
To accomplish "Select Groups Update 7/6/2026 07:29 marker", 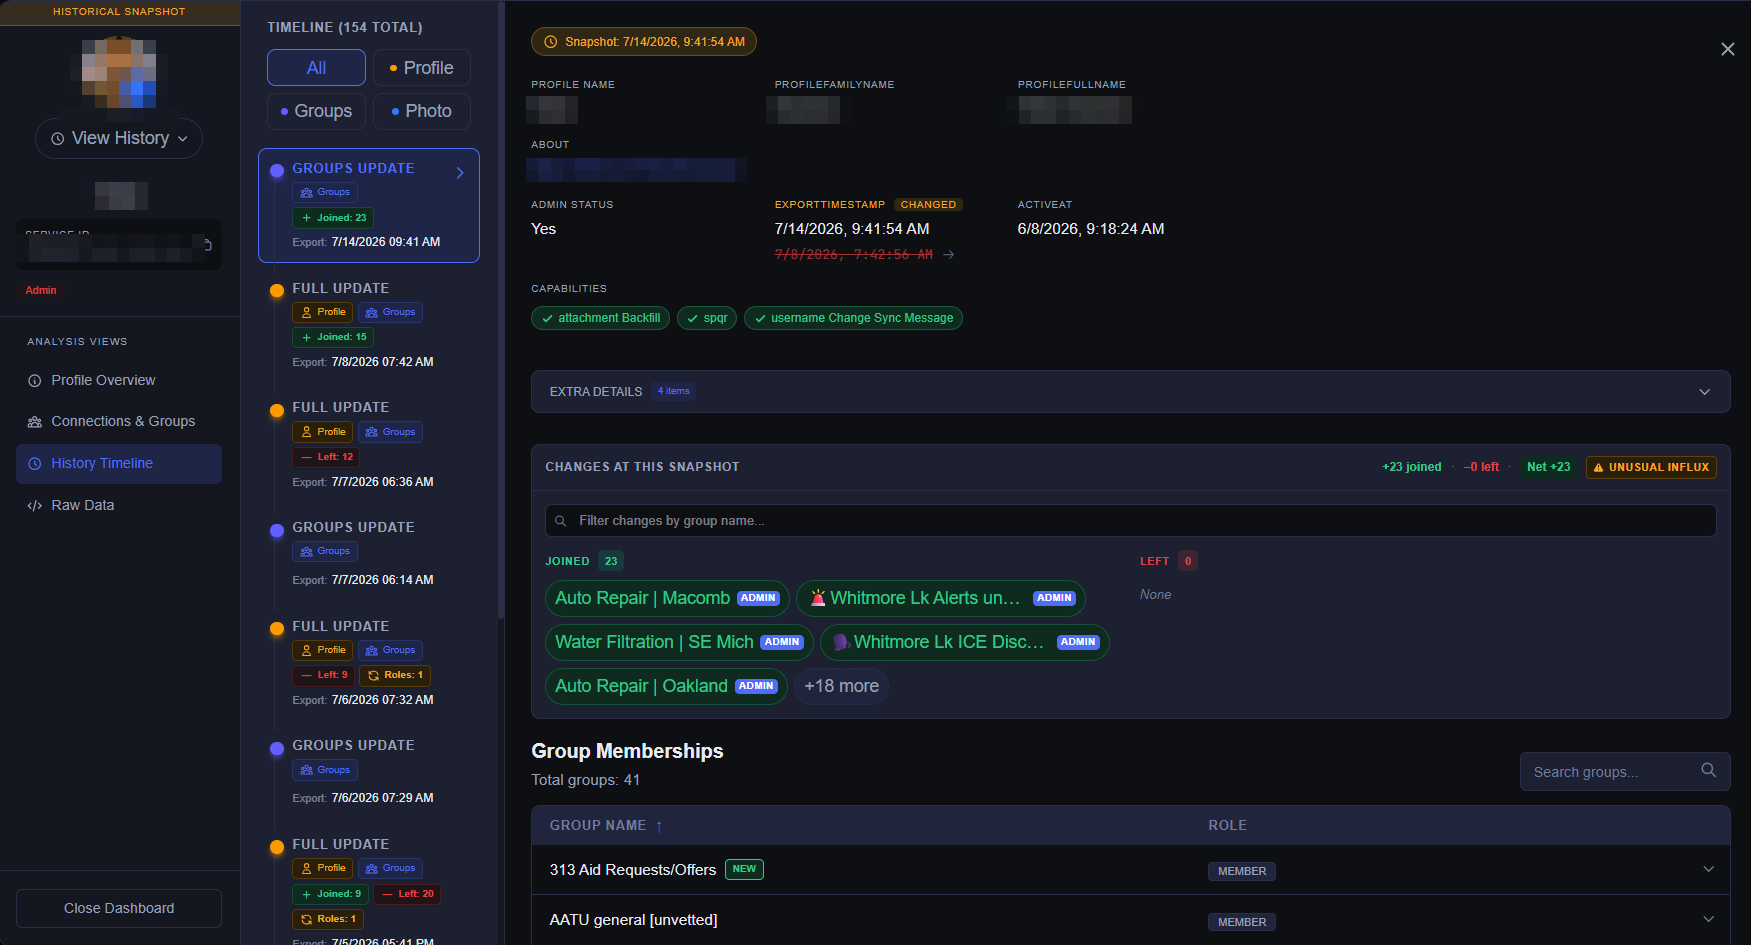I will tap(277, 748).
